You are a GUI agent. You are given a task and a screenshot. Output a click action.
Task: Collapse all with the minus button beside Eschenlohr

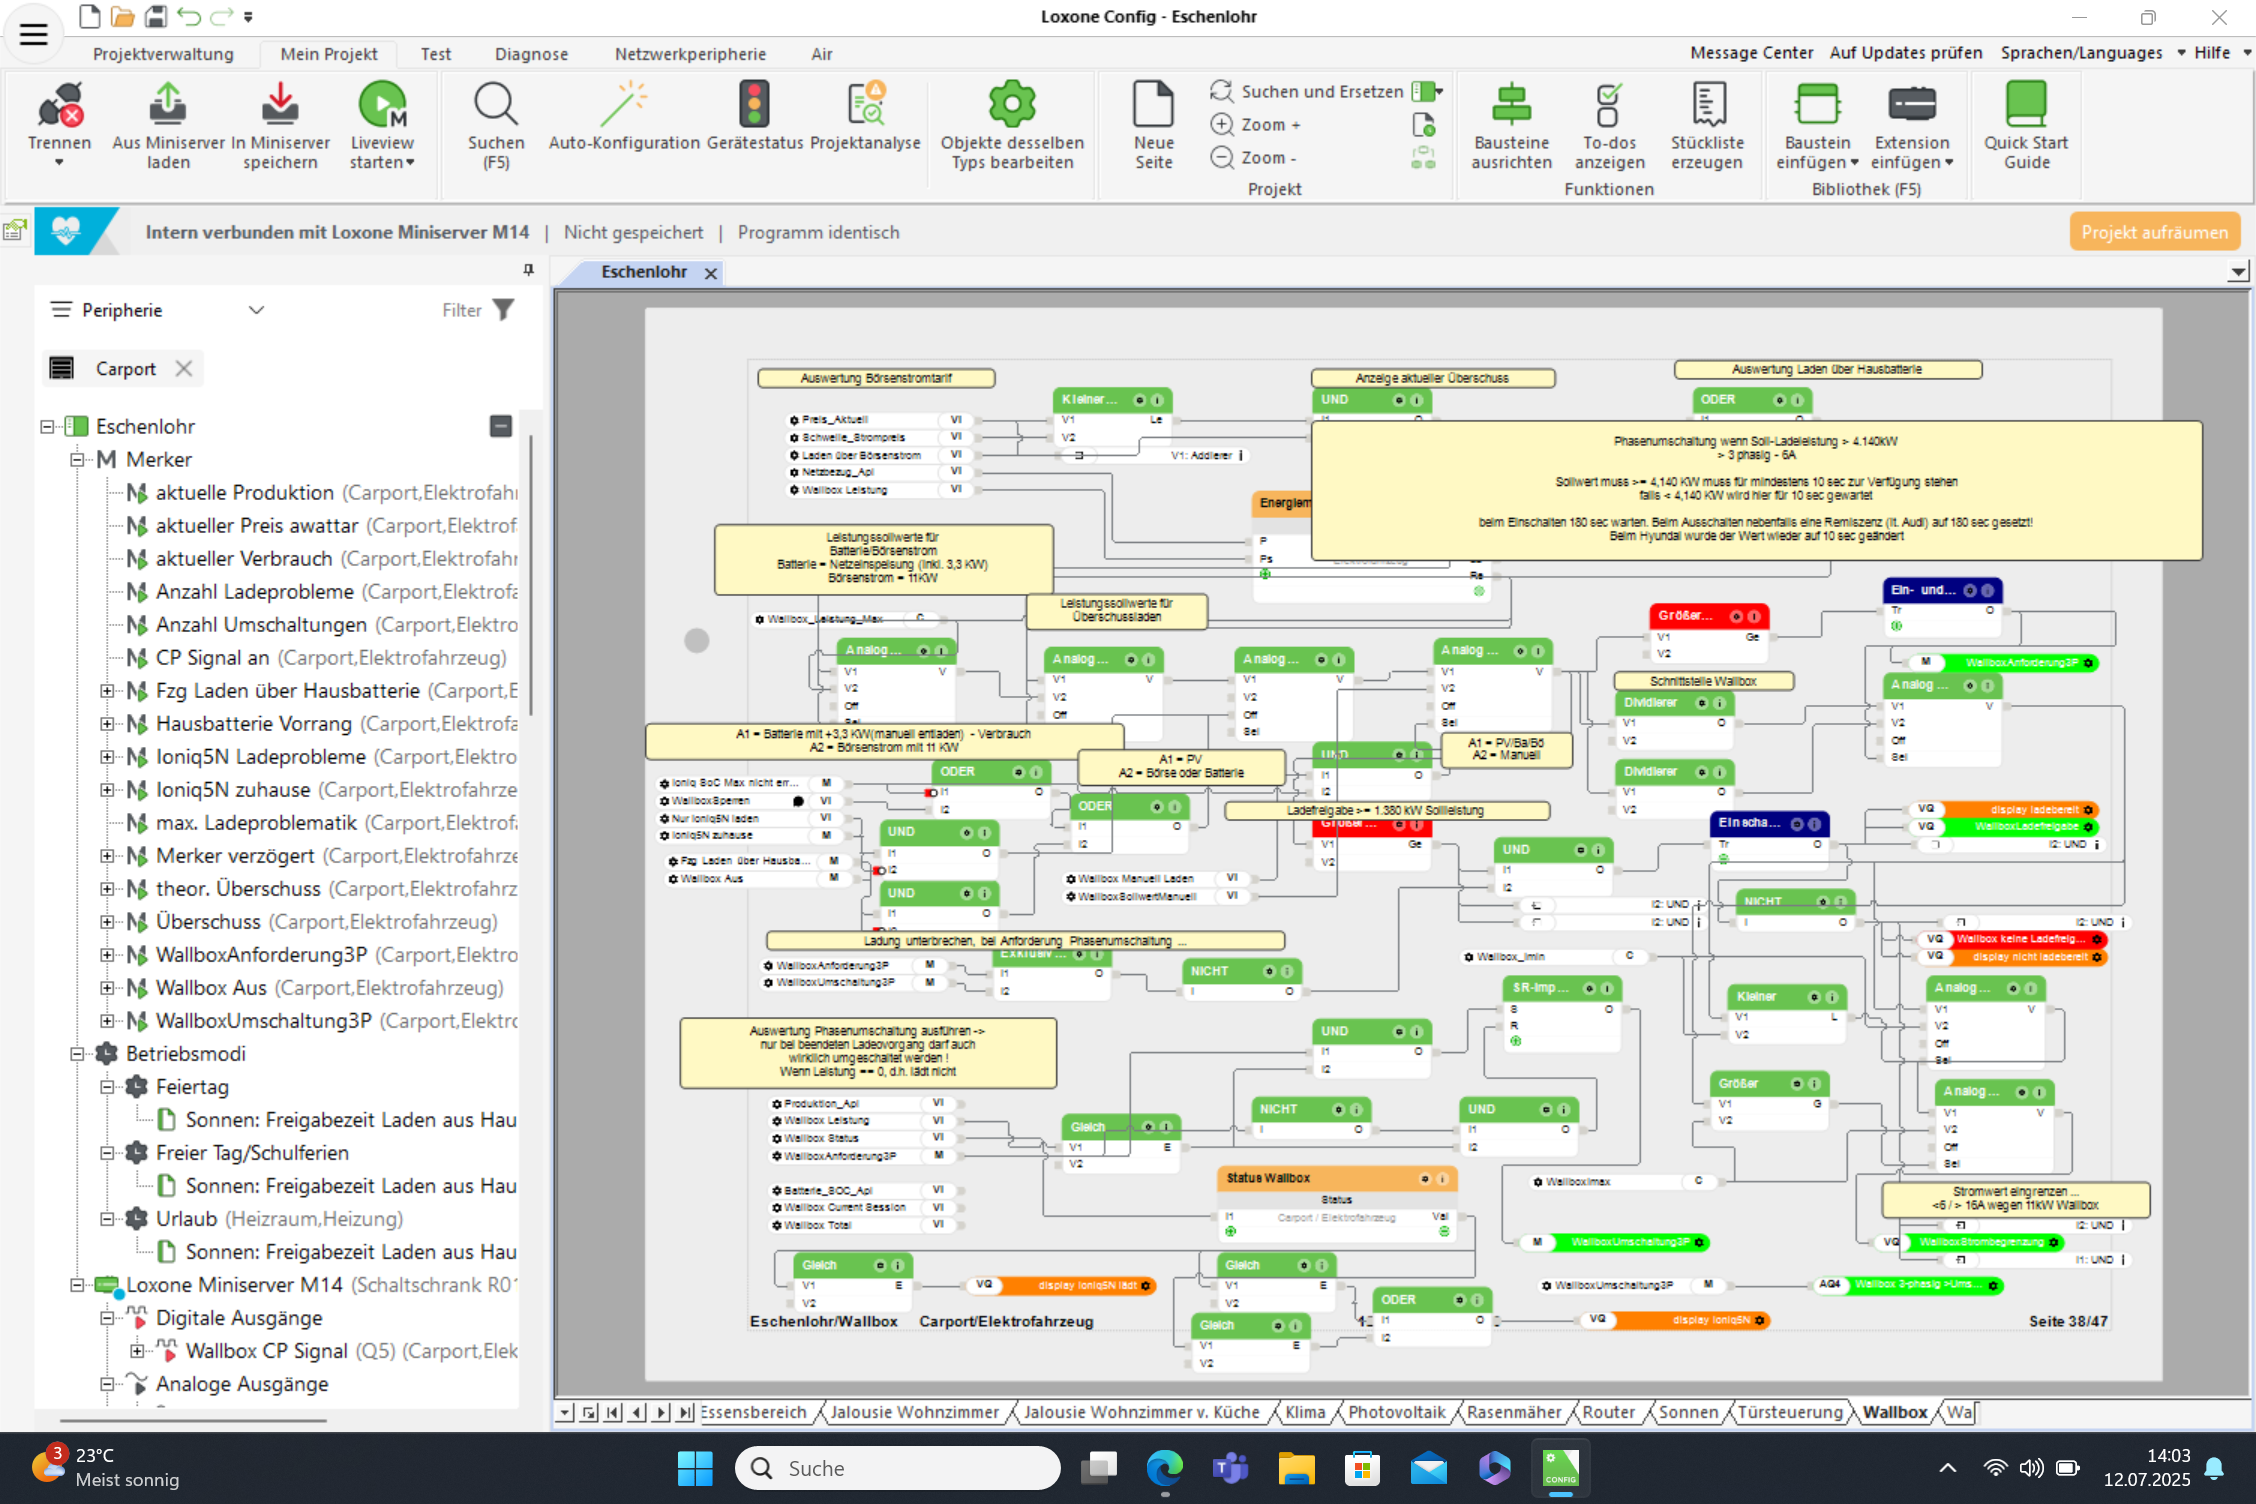coord(501,426)
